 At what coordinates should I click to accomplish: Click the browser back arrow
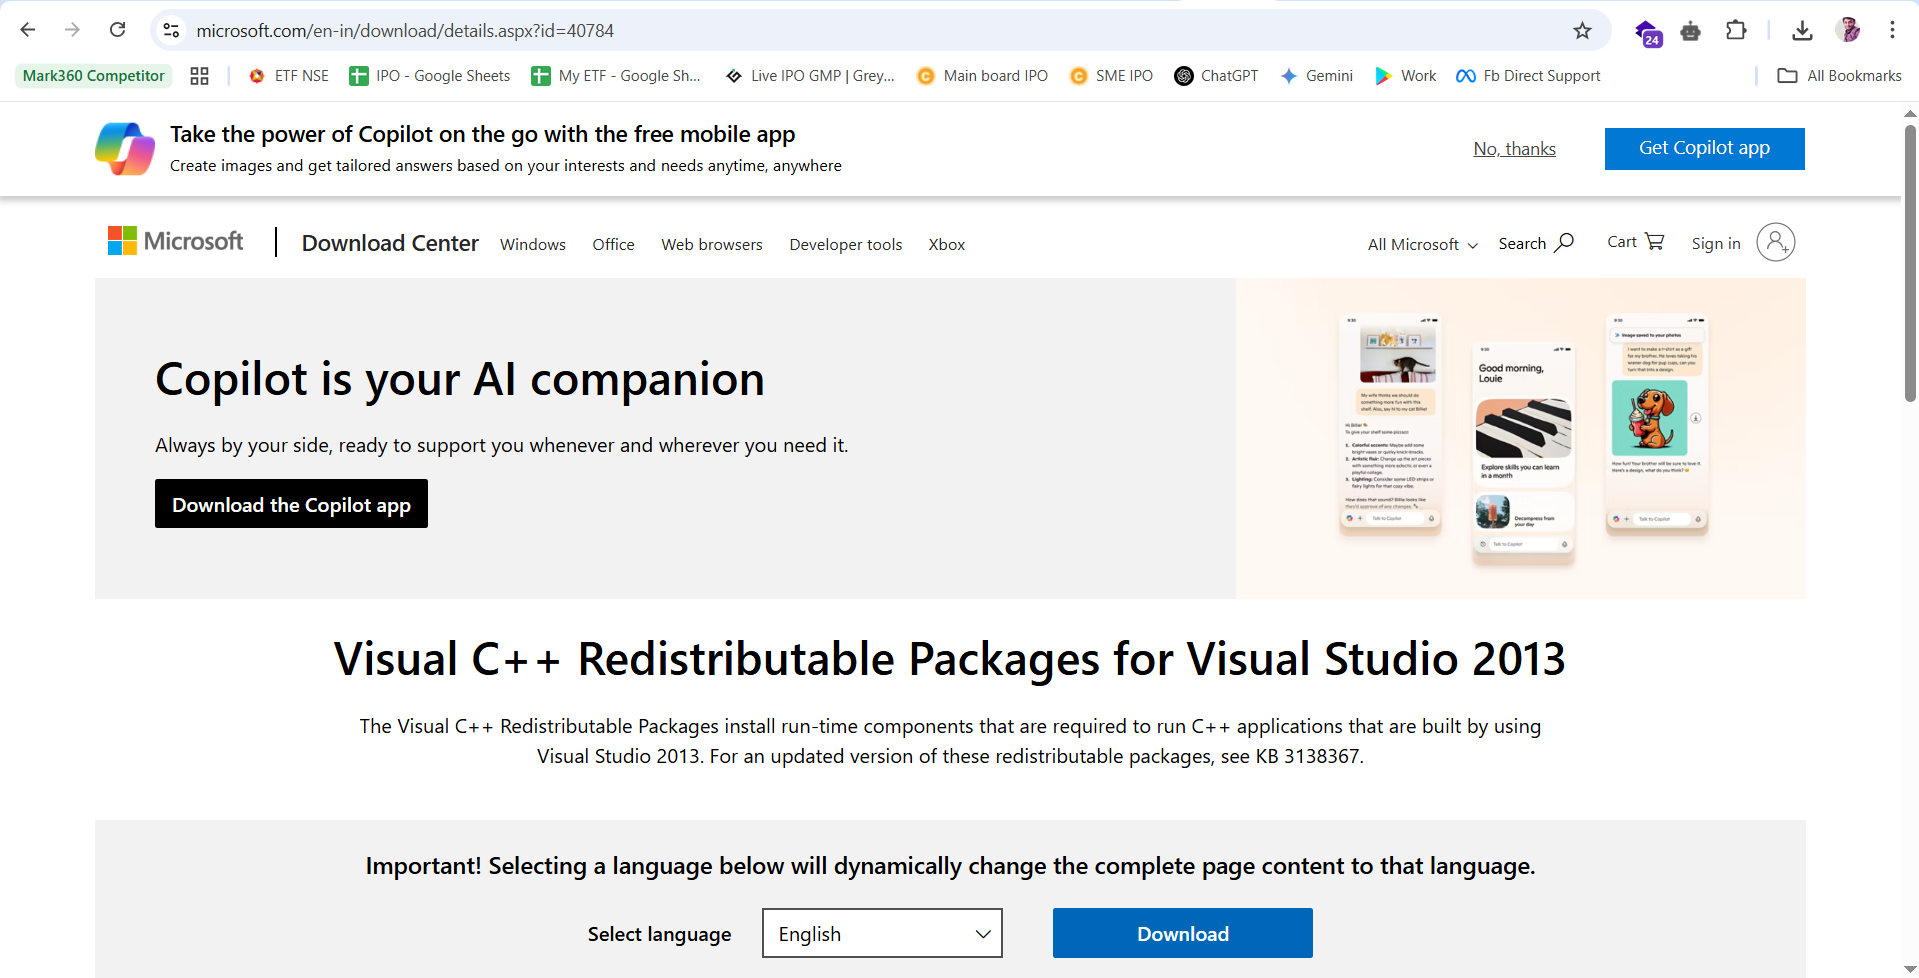click(x=28, y=30)
